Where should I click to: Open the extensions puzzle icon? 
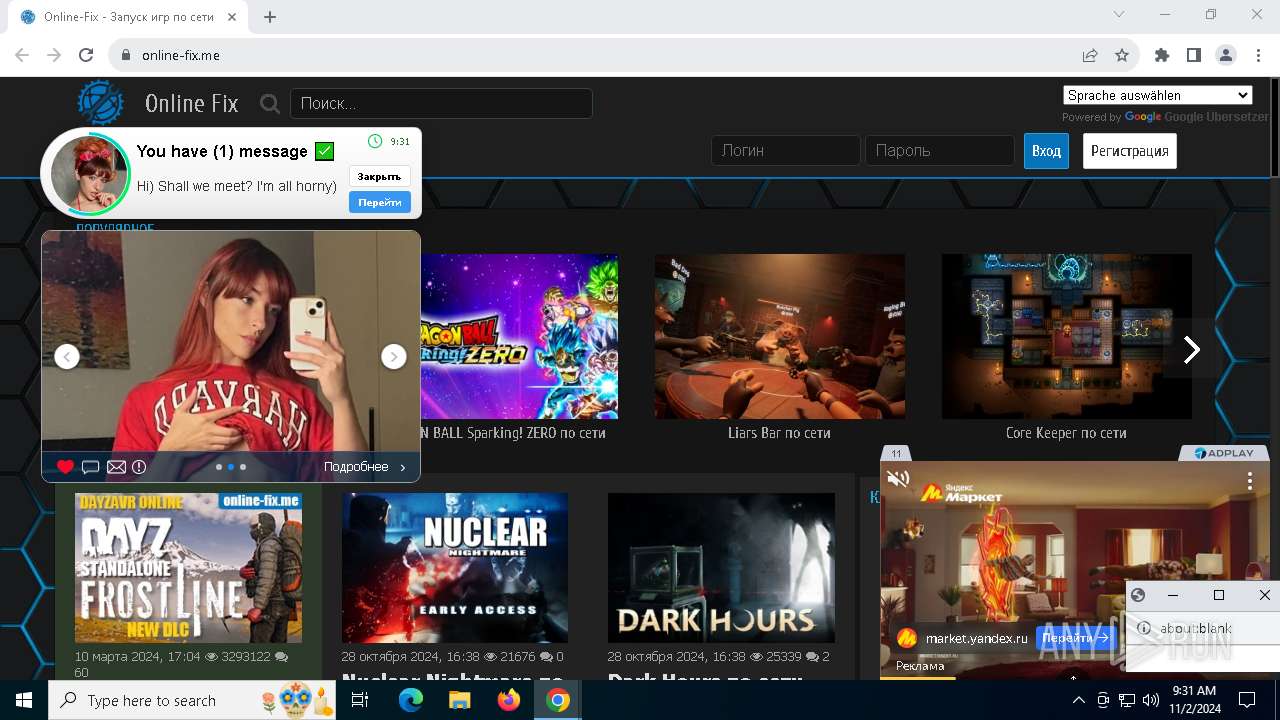(x=1161, y=55)
